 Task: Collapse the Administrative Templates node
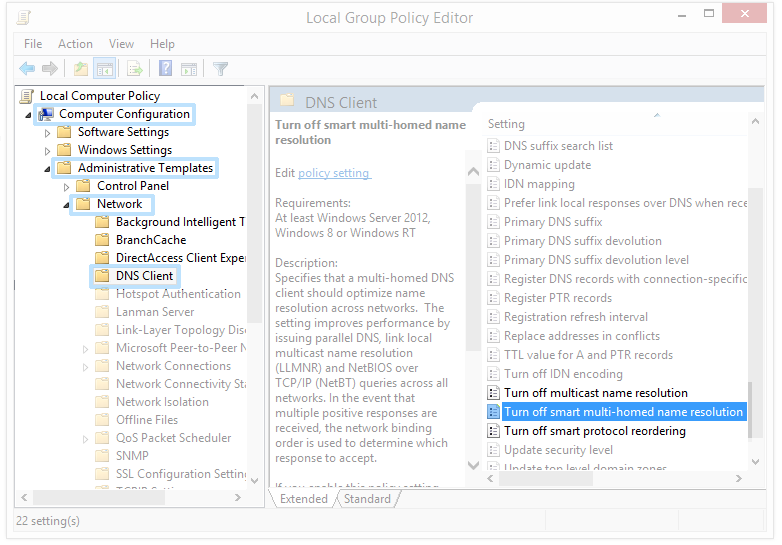[47, 169]
